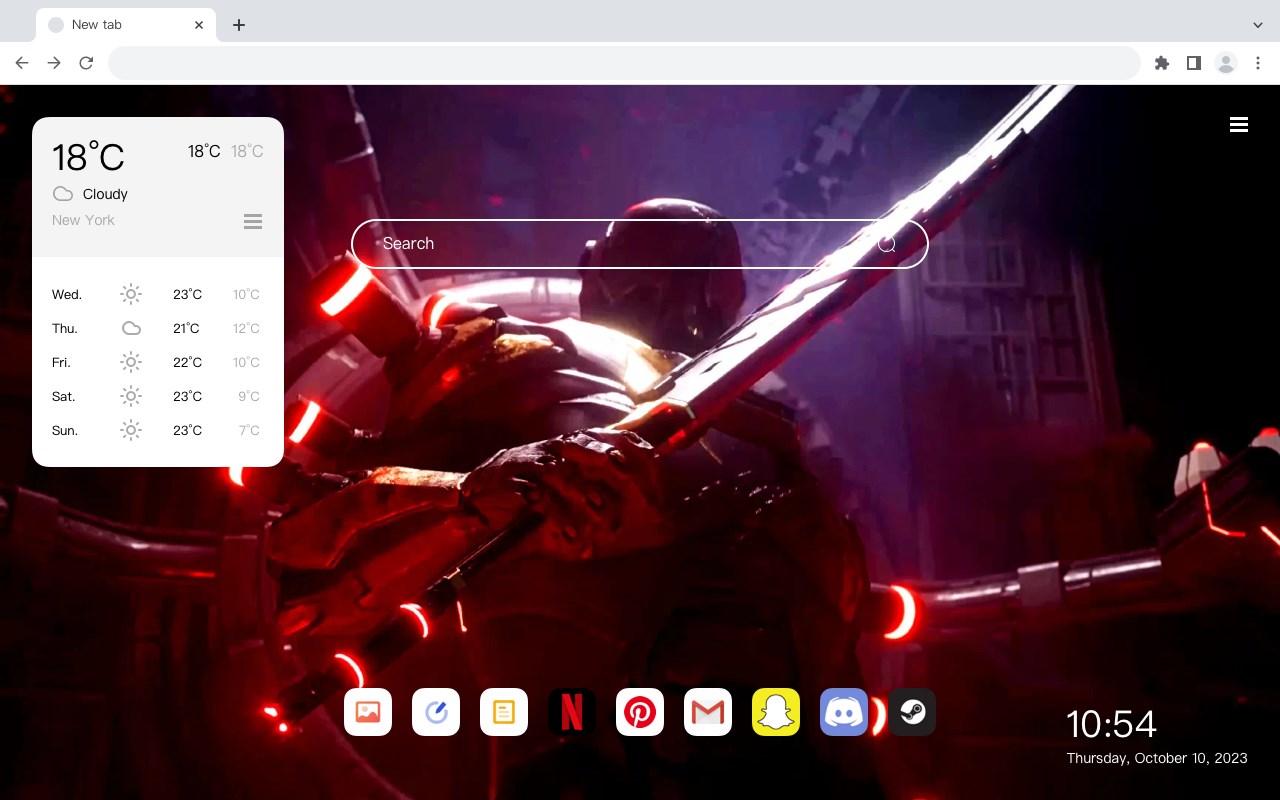Image resolution: width=1280 pixels, height=800 pixels.
Task: Open the Gmail shortcut icon
Action: tap(708, 712)
